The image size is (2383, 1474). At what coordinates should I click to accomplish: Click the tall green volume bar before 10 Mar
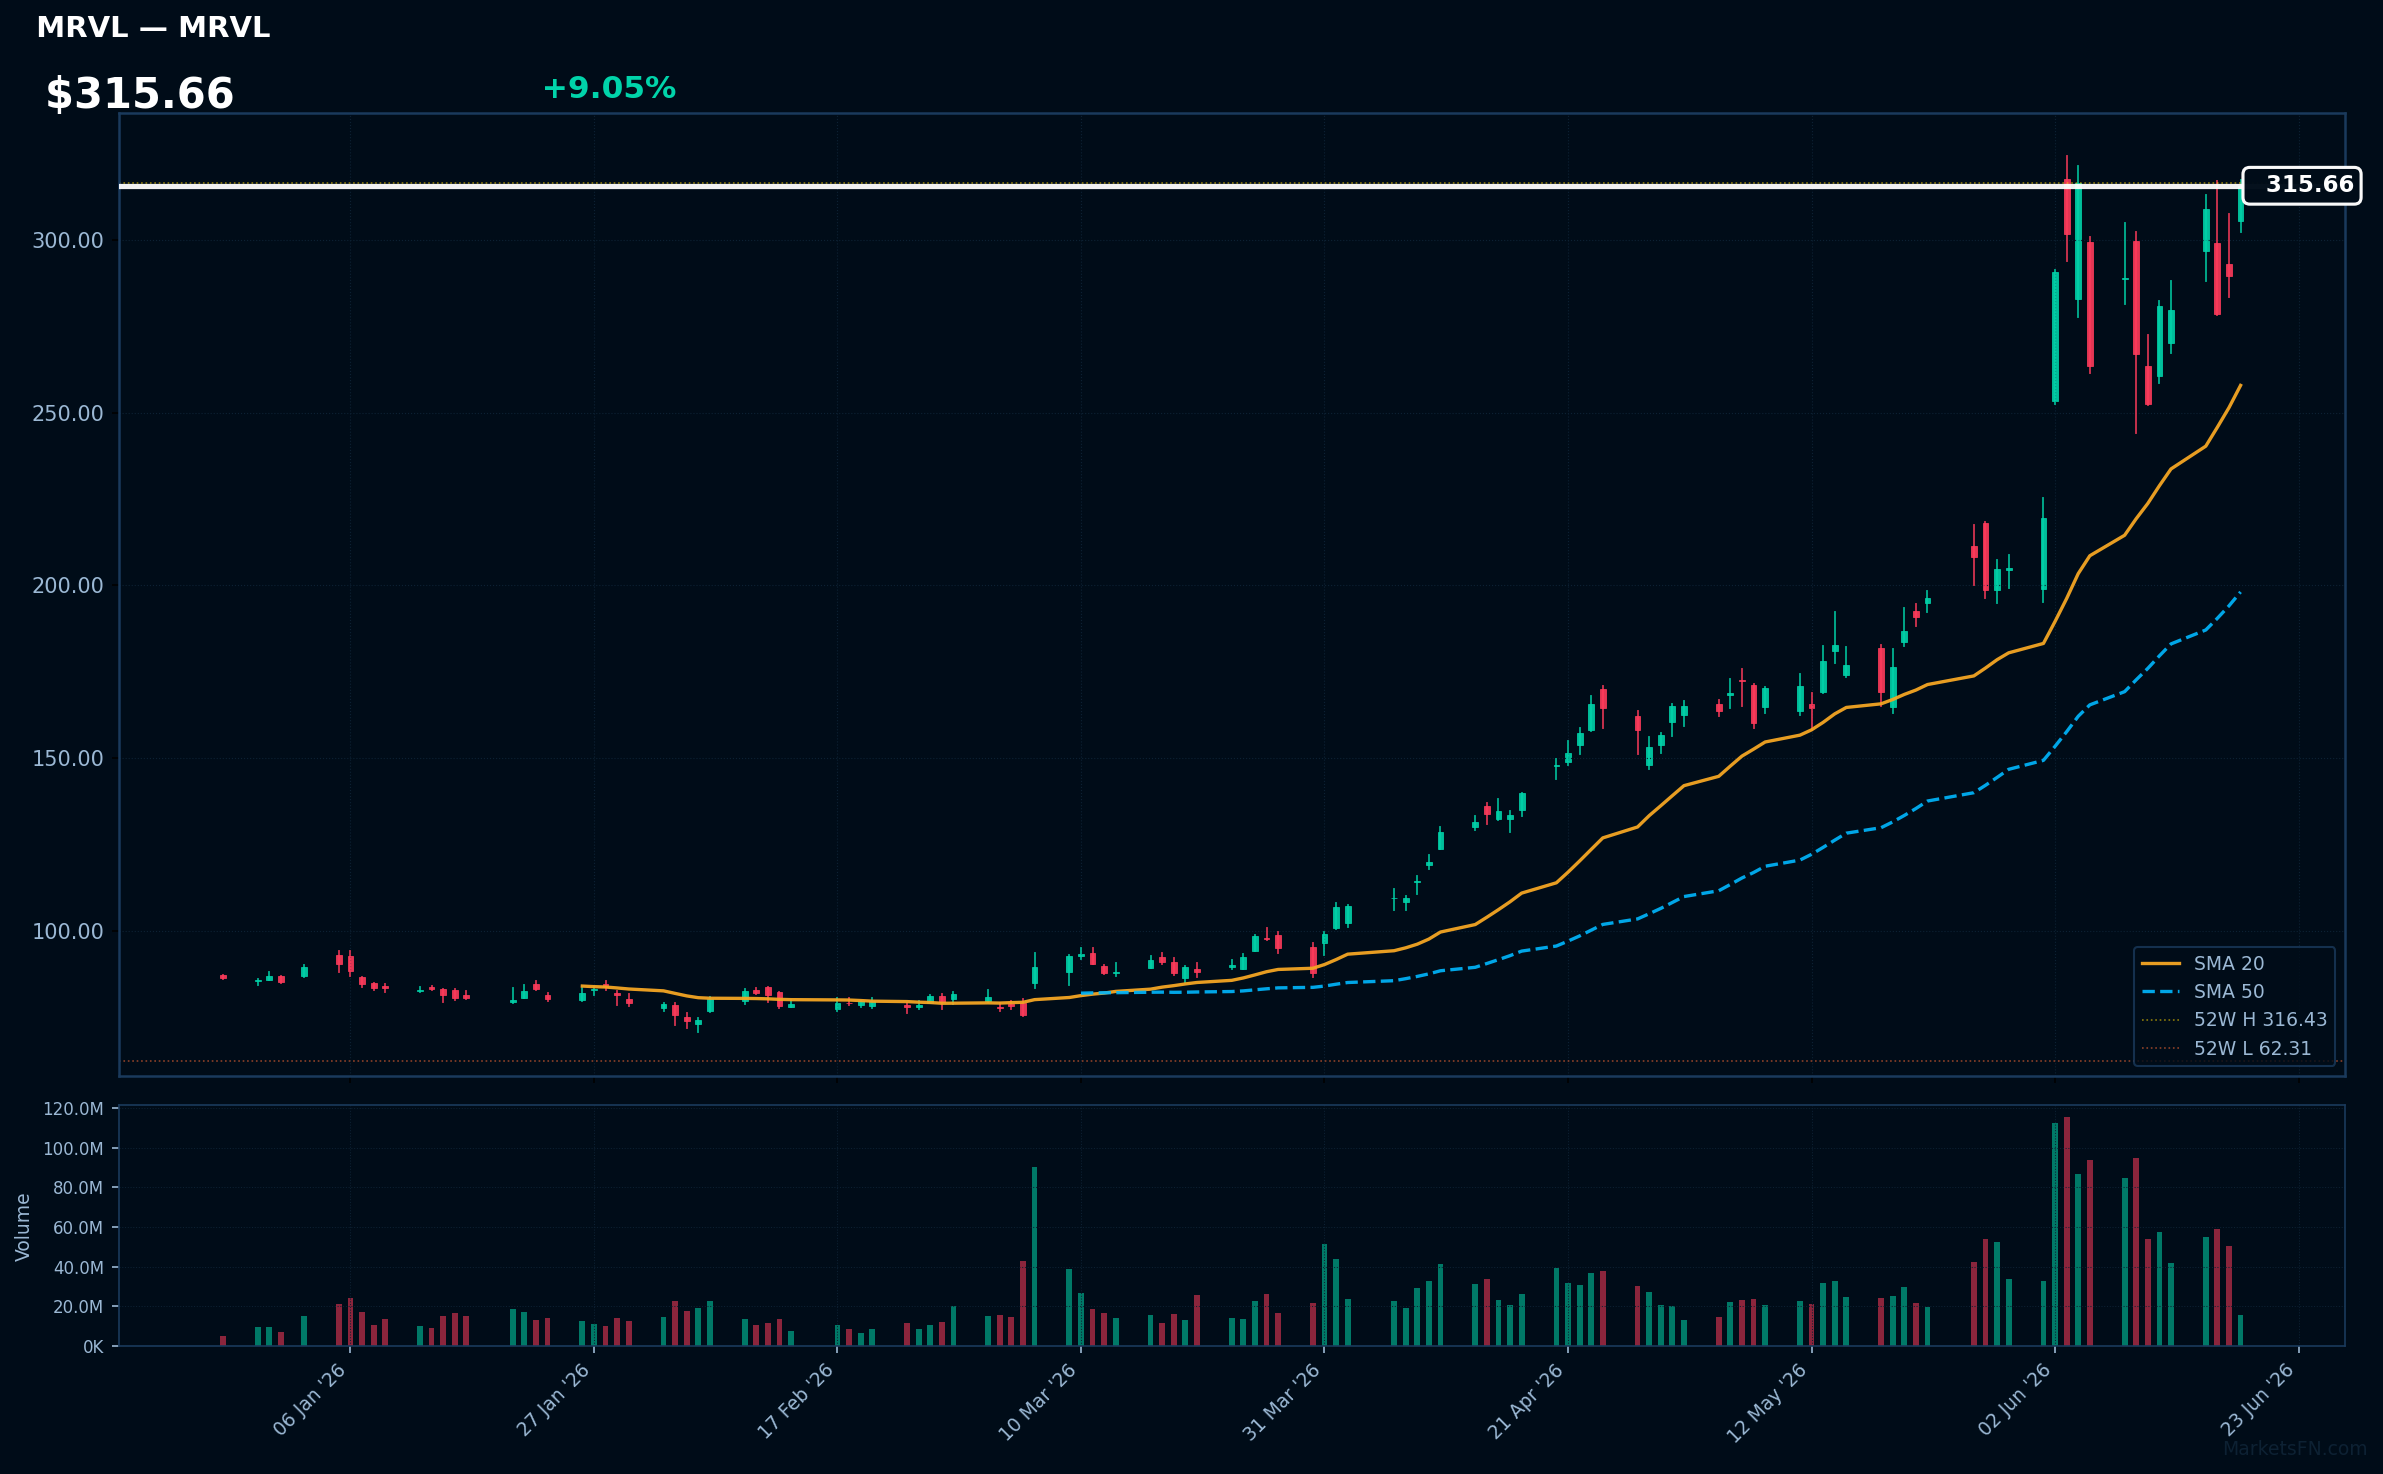(1034, 1256)
